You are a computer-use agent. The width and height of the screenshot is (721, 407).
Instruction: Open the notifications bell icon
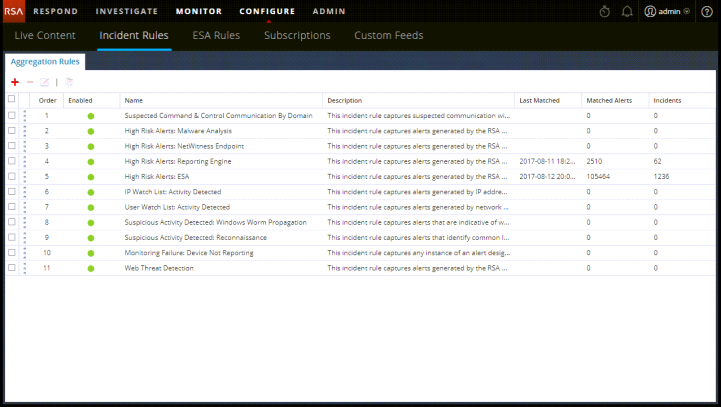627,11
